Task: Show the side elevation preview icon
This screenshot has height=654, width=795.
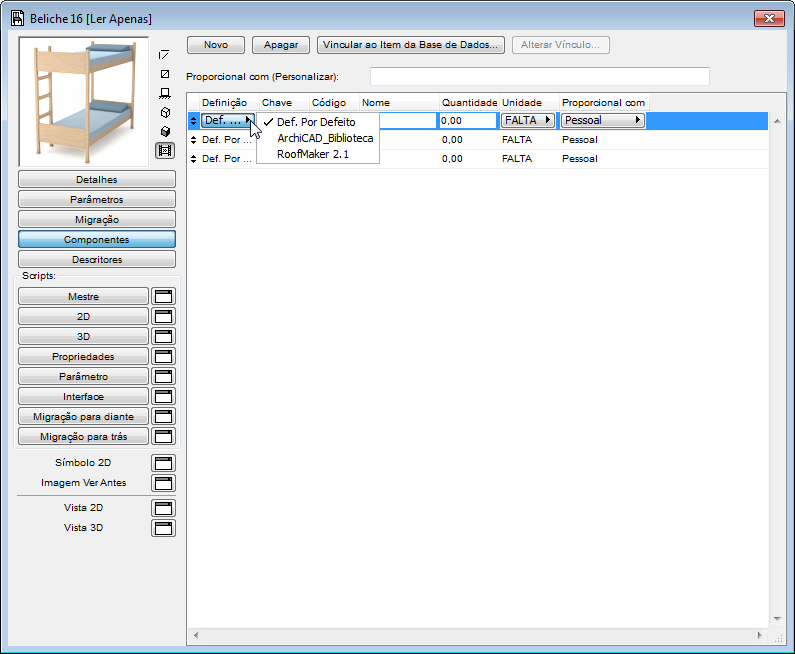Action: [x=165, y=93]
